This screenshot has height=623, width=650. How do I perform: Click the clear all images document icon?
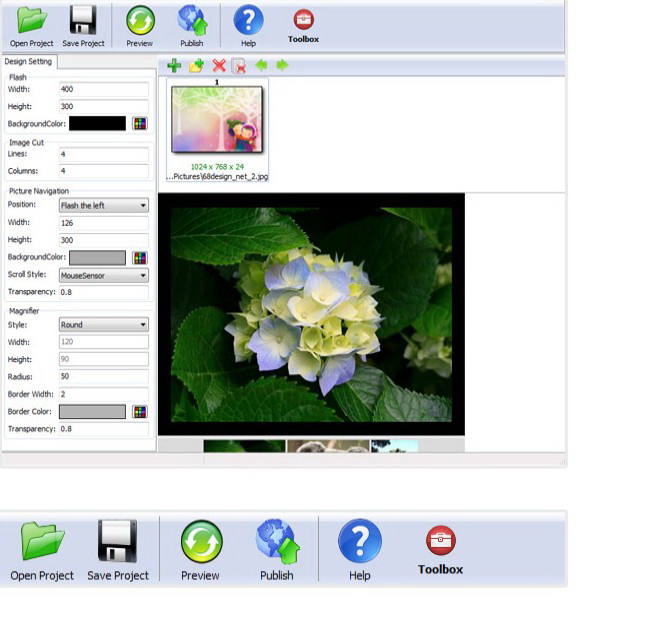239,66
